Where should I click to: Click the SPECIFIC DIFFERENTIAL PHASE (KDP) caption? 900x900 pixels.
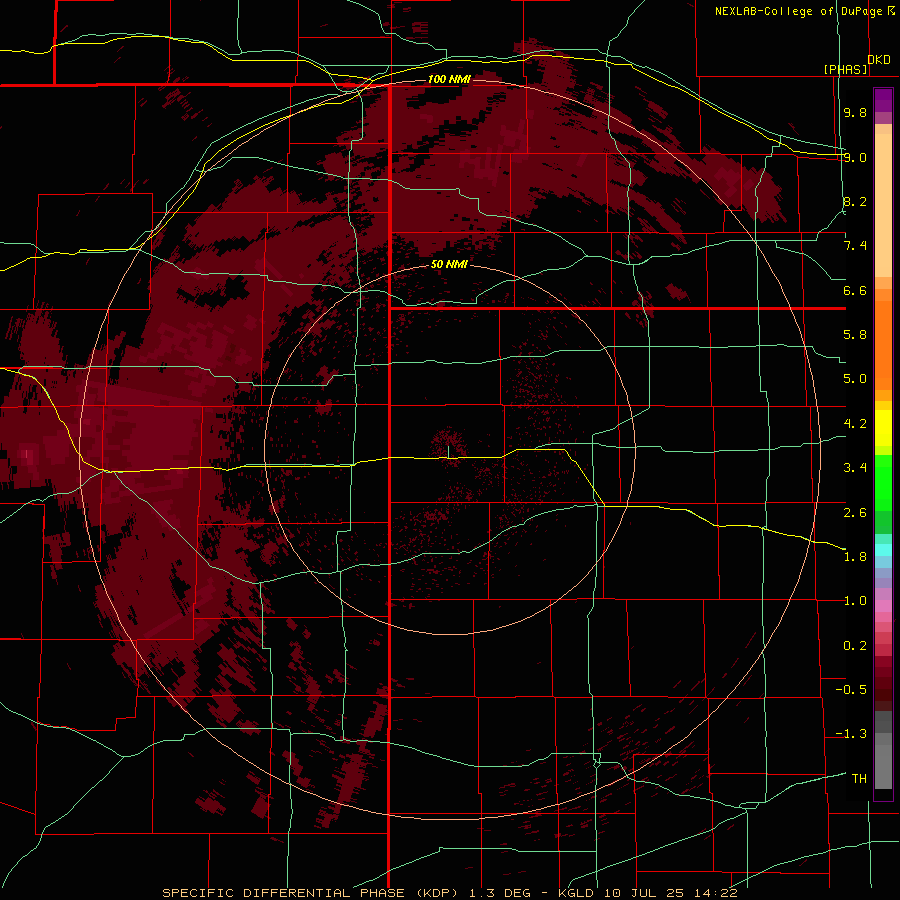tap(313, 893)
